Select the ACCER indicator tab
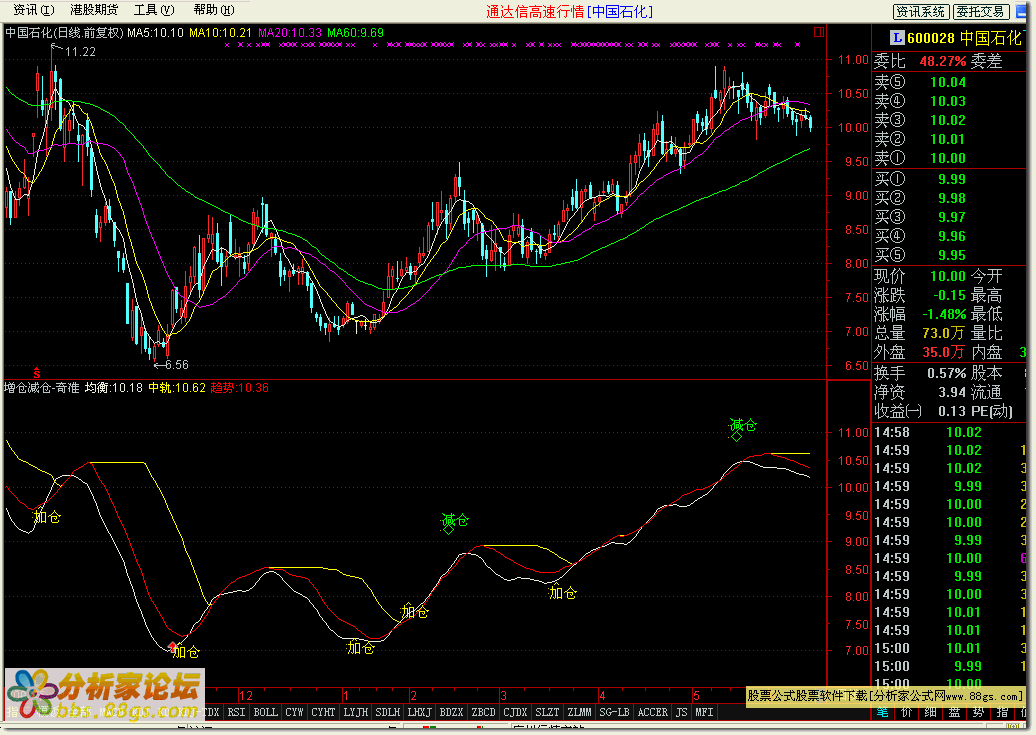 [x=653, y=712]
